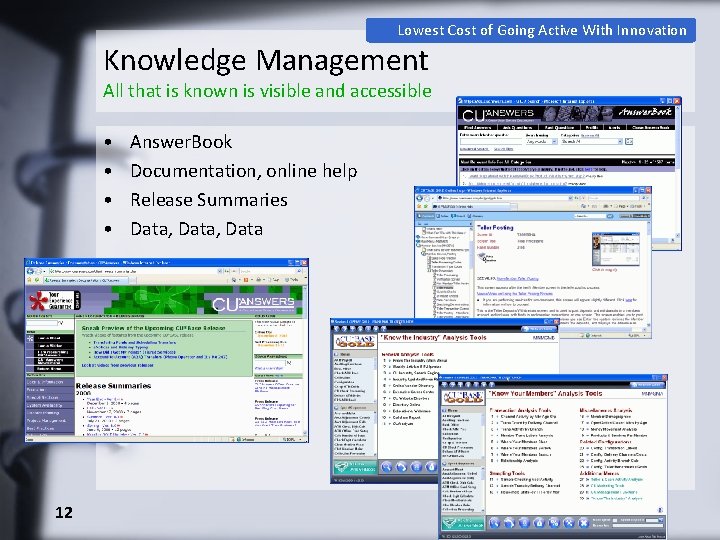Click 'Release Summaries' heading on web page
This screenshot has width=720, height=540.
coord(113,386)
